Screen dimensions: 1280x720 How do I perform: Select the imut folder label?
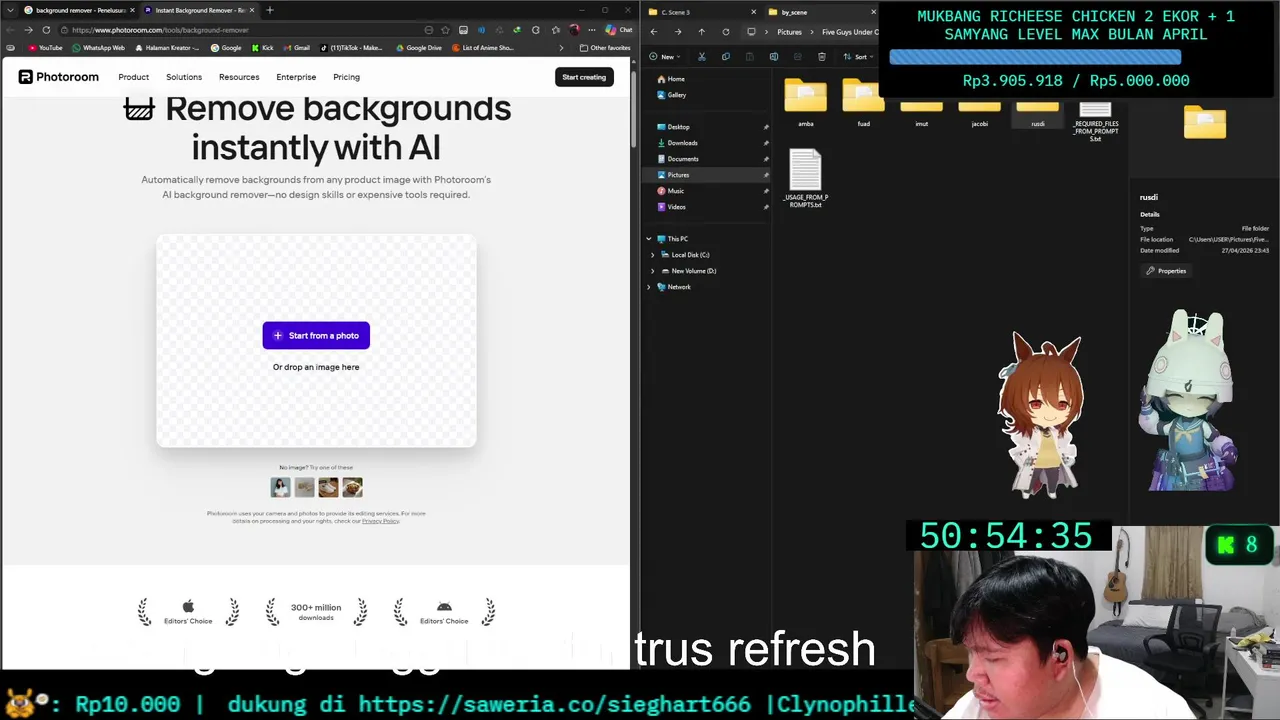click(921, 124)
